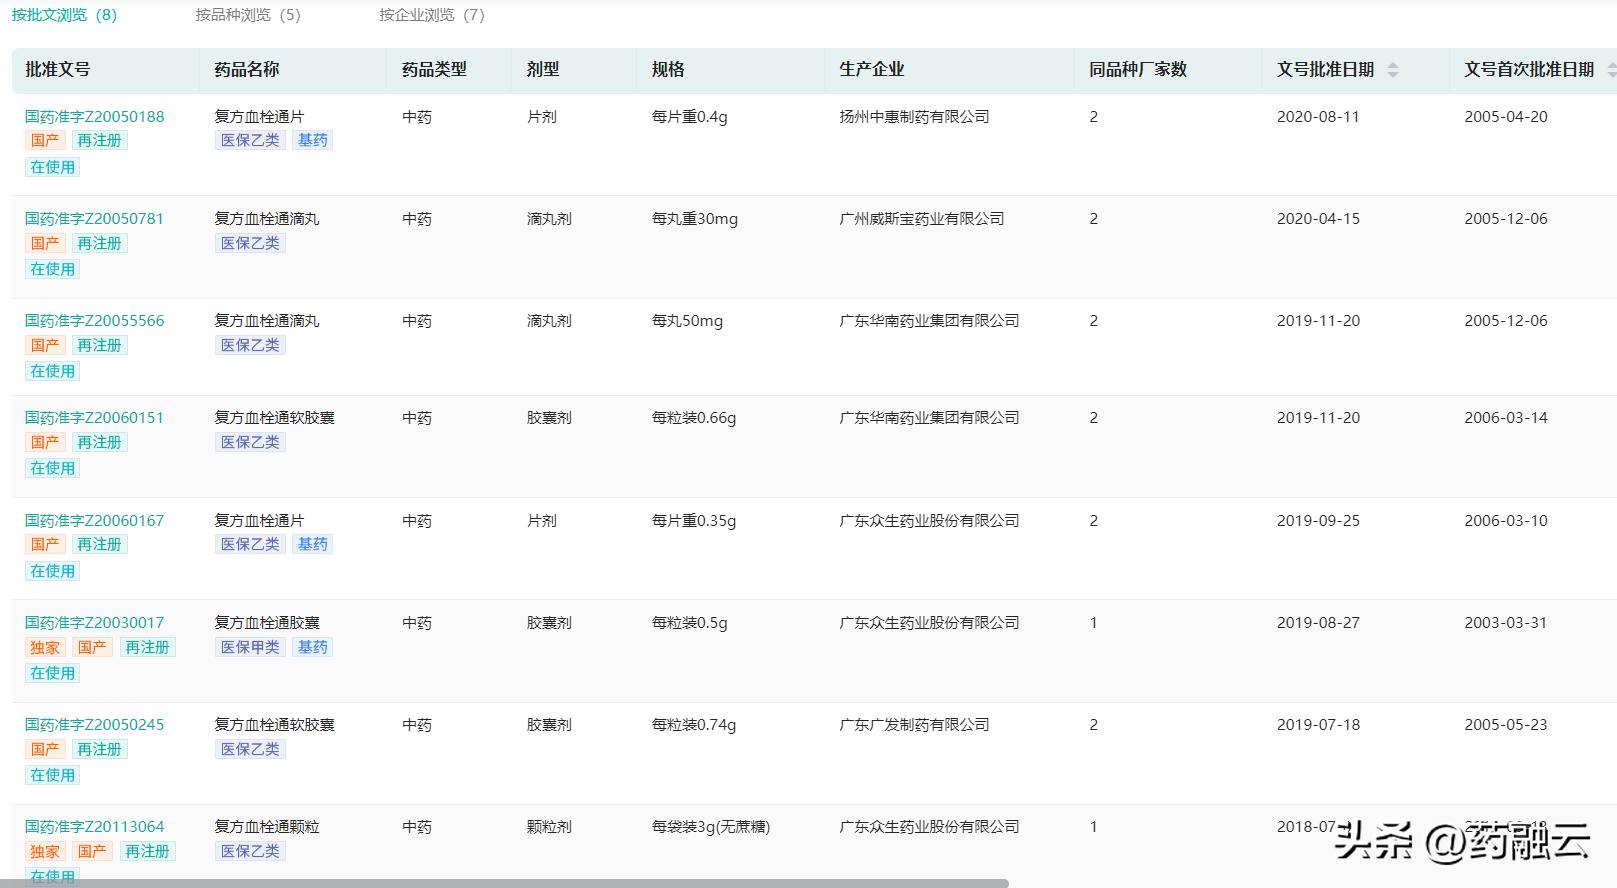Click approval date 2019-07-18
Screen dimensions: 1617x888
[x=1318, y=724]
